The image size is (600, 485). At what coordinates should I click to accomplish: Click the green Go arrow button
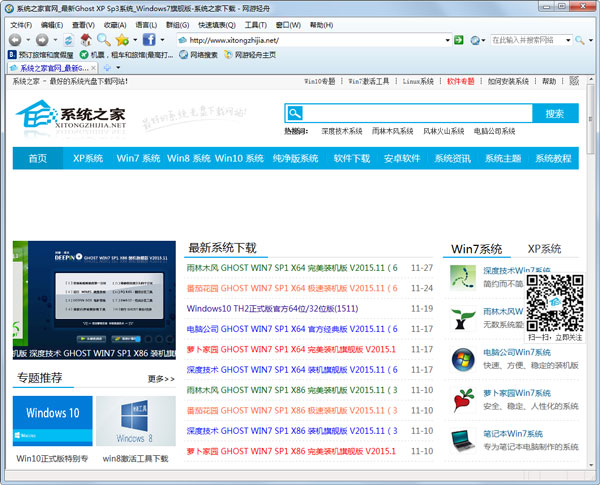[458, 40]
